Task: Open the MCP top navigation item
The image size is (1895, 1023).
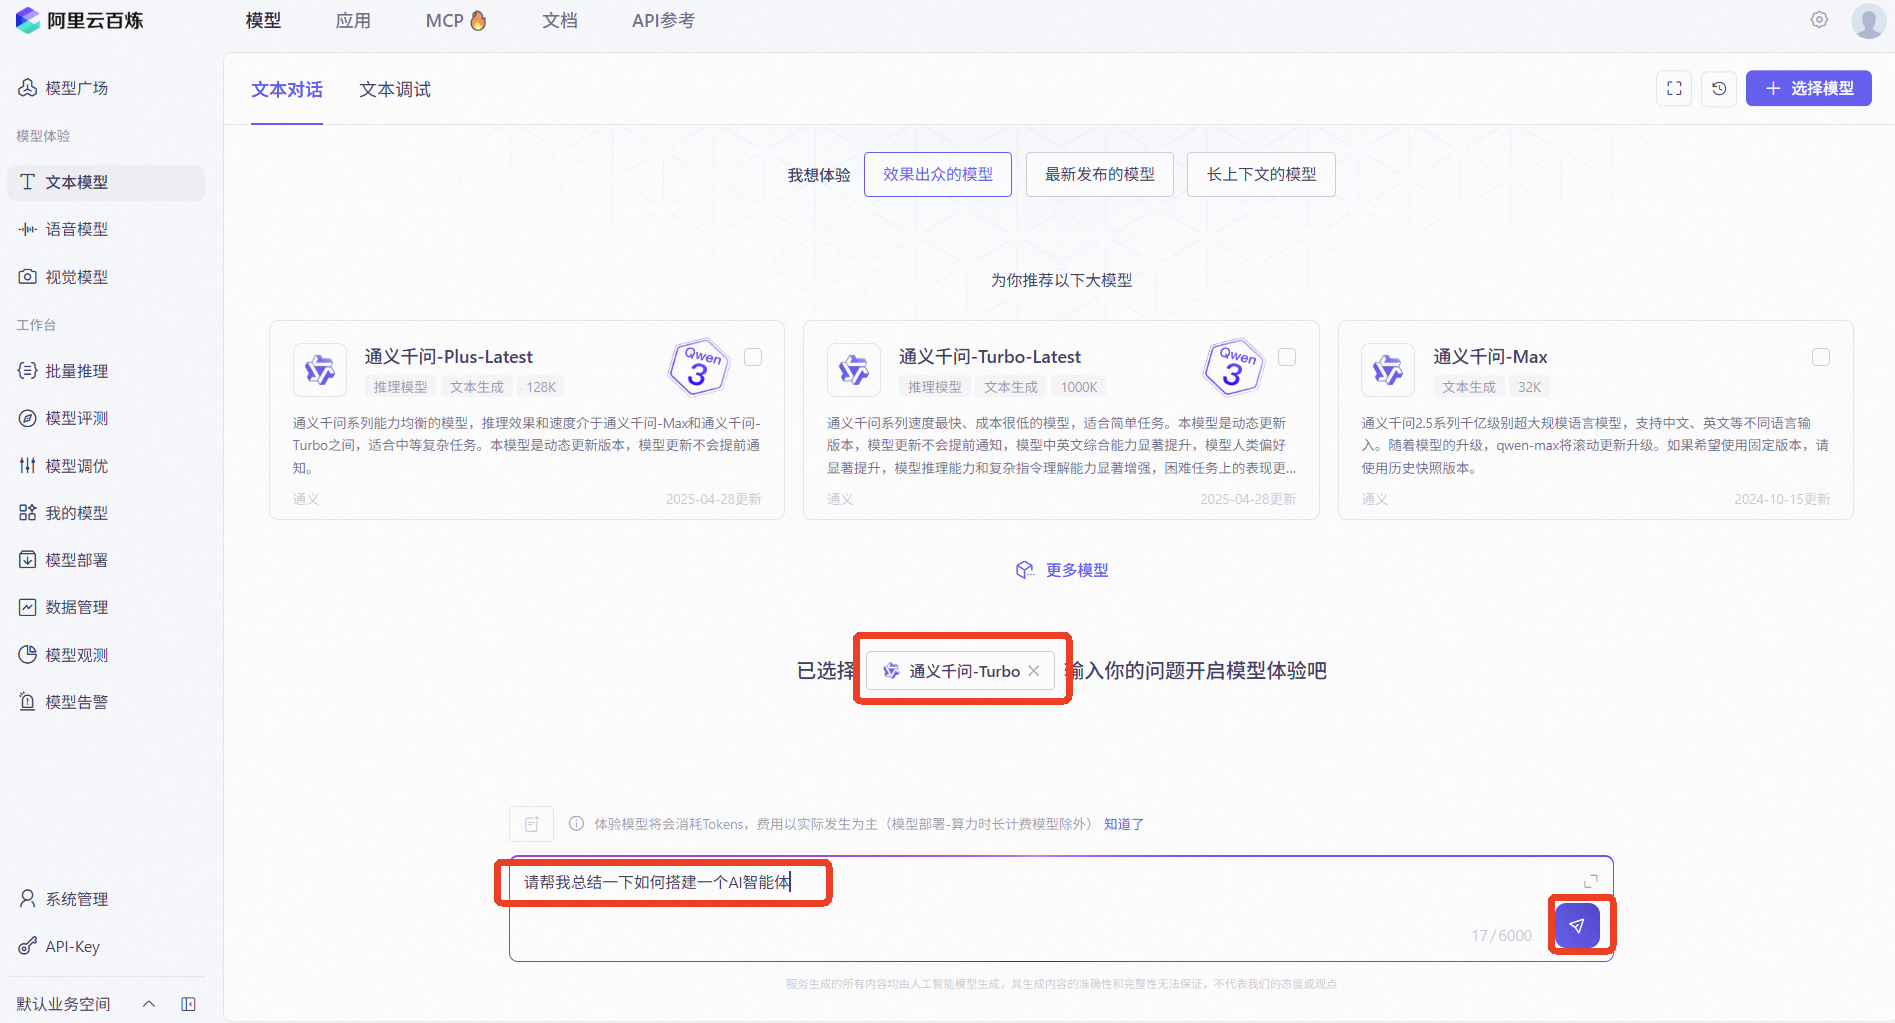Action: [456, 20]
